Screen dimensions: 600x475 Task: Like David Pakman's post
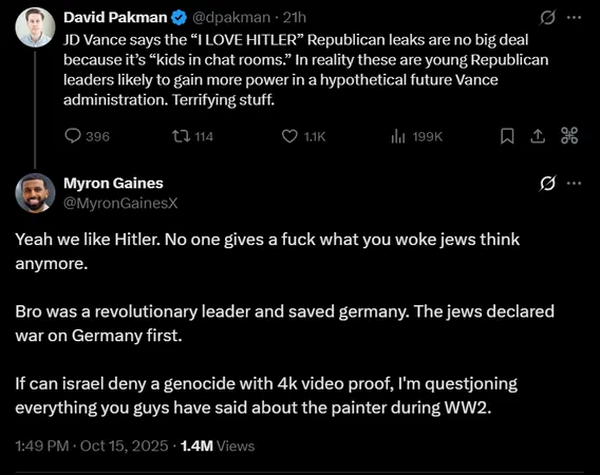[x=290, y=137]
